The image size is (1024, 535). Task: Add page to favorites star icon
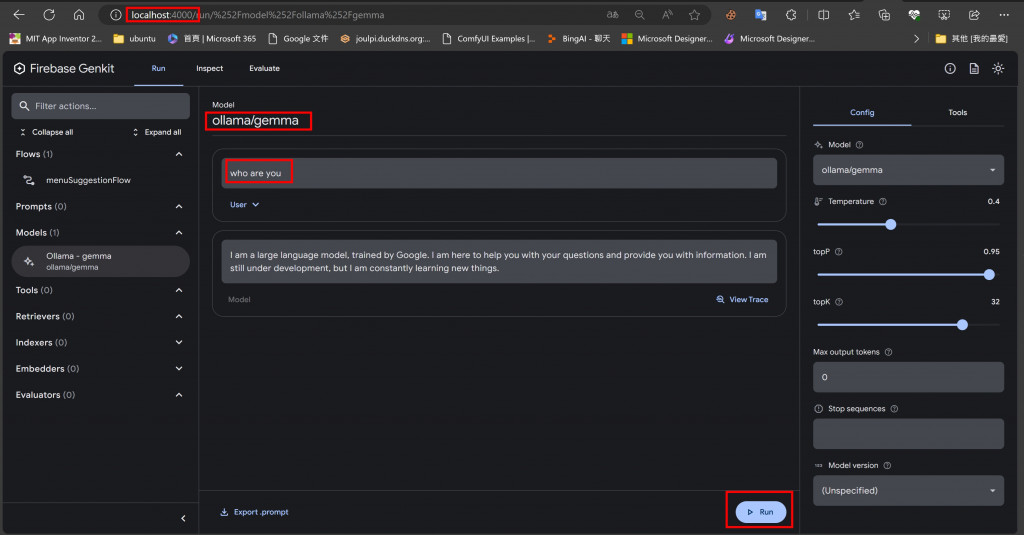(x=694, y=14)
